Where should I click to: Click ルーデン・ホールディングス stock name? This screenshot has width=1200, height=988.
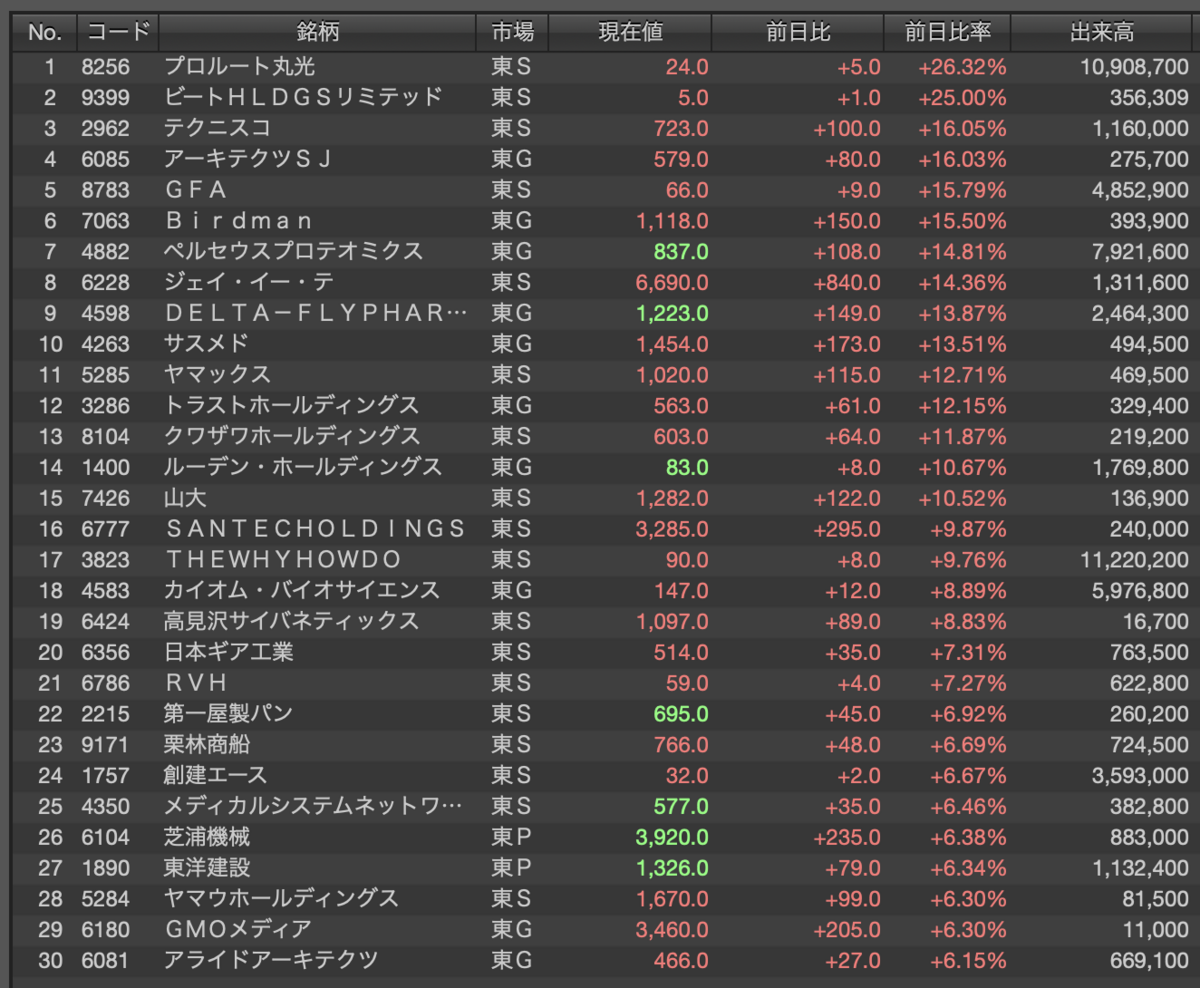303,467
